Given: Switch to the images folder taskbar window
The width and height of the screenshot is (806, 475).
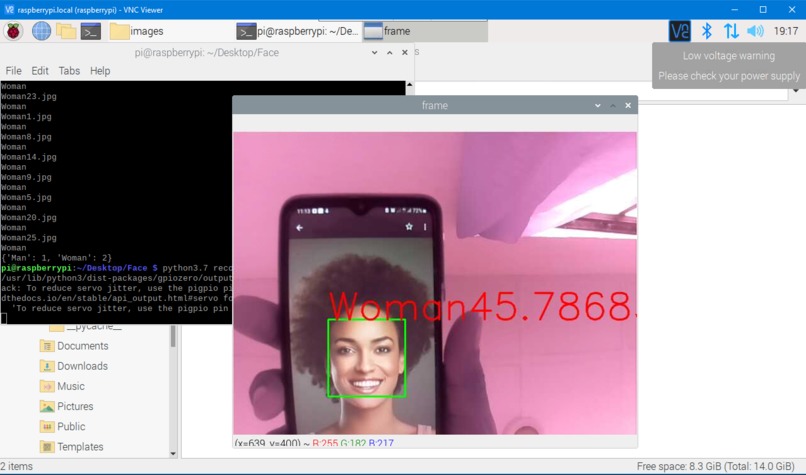Looking at the screenshot, I should [137, 31].
